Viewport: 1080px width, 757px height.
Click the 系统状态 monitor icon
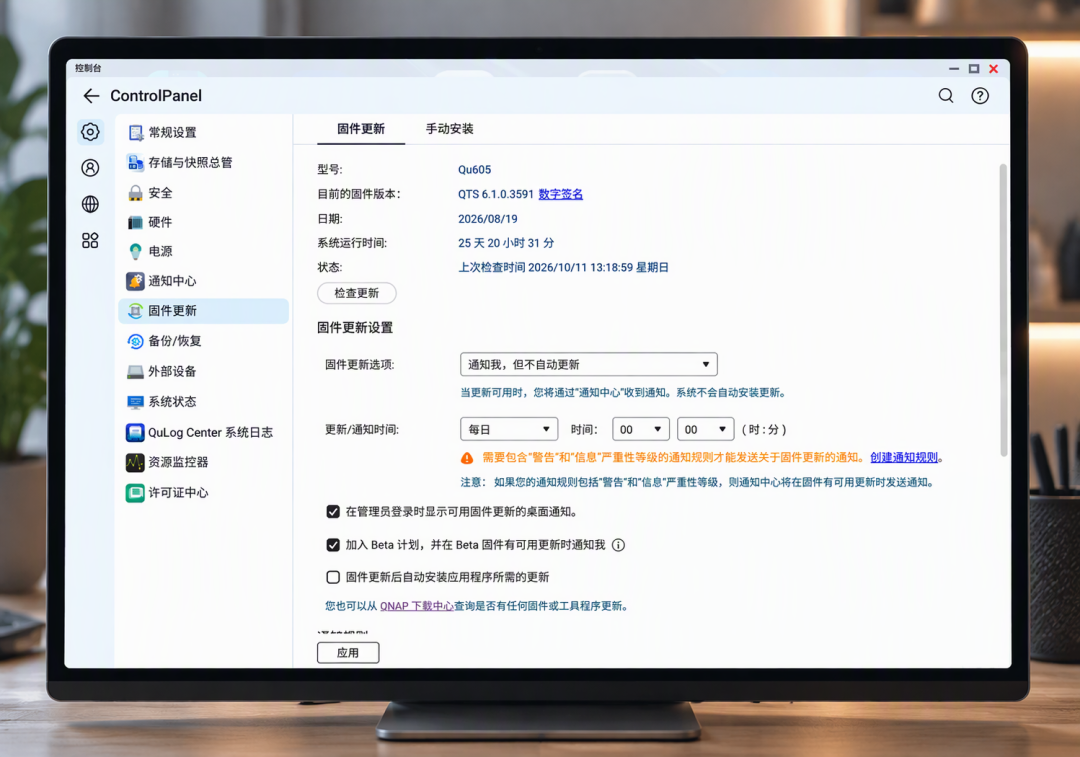click(x=136, y=402)
